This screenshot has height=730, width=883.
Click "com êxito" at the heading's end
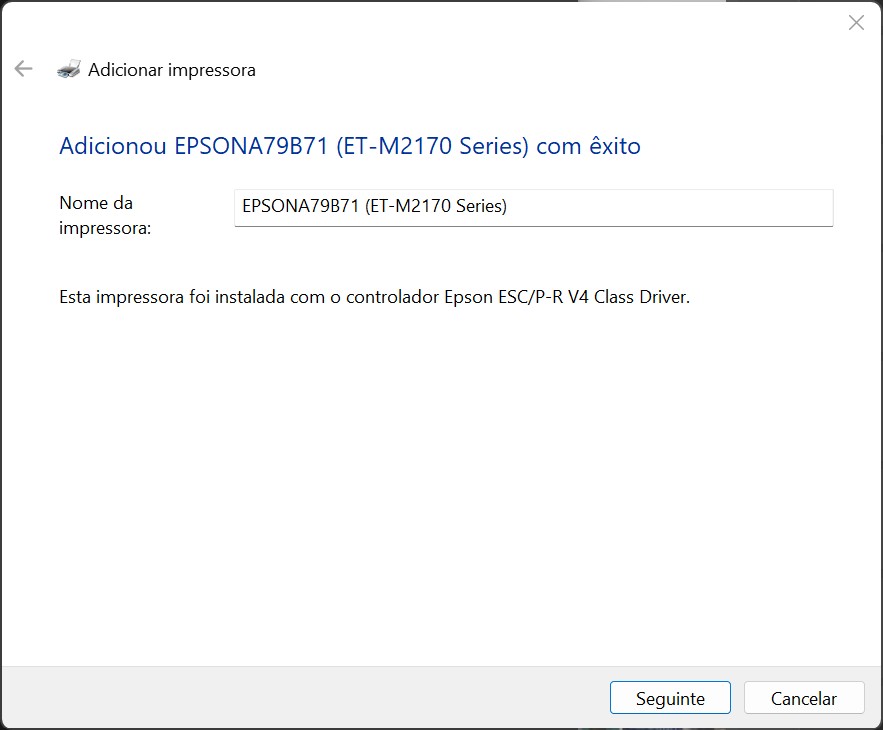[x=588, y=146]
